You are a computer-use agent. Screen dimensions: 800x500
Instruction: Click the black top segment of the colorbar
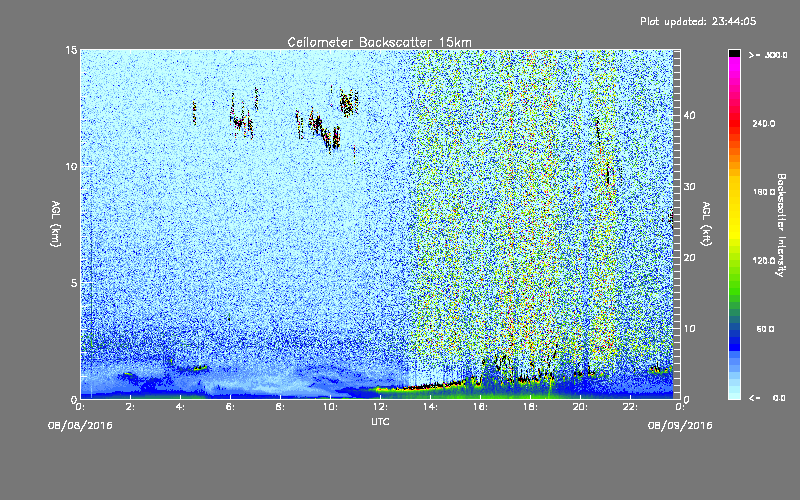coord(734,53)
